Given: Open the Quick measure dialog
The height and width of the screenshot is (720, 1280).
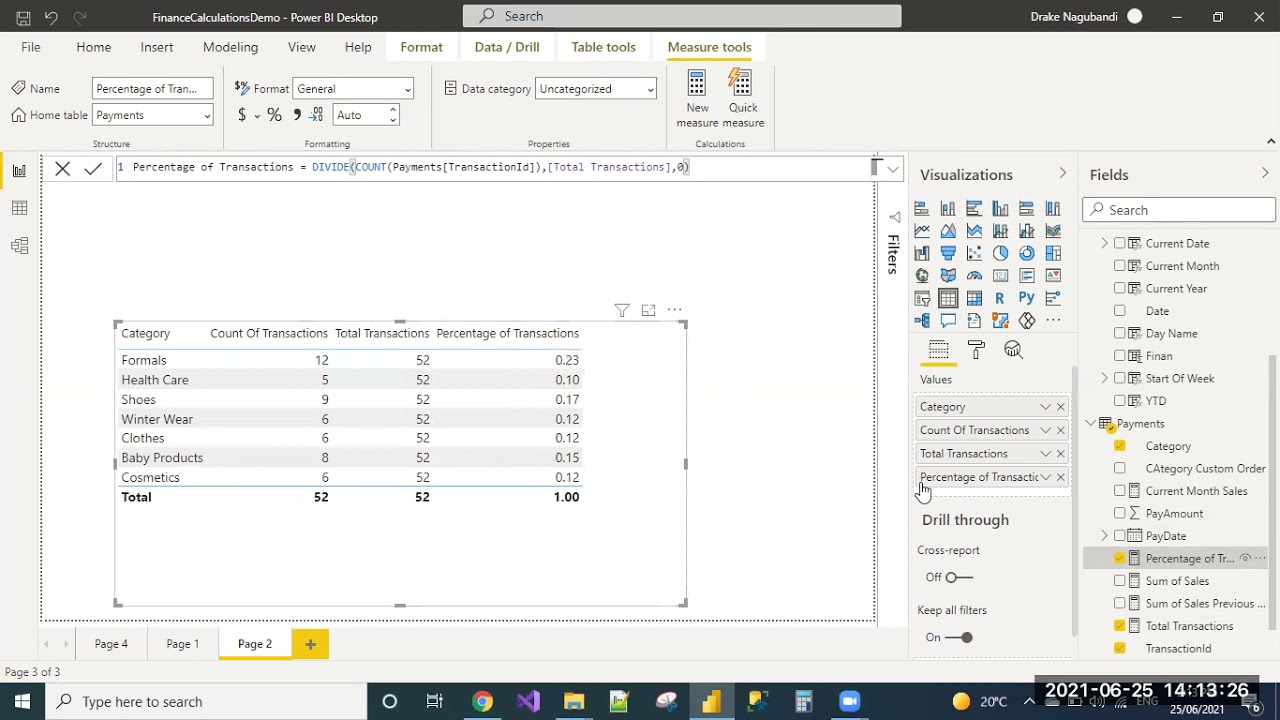Looking at the screenshot, I should [x=743, y=98].
